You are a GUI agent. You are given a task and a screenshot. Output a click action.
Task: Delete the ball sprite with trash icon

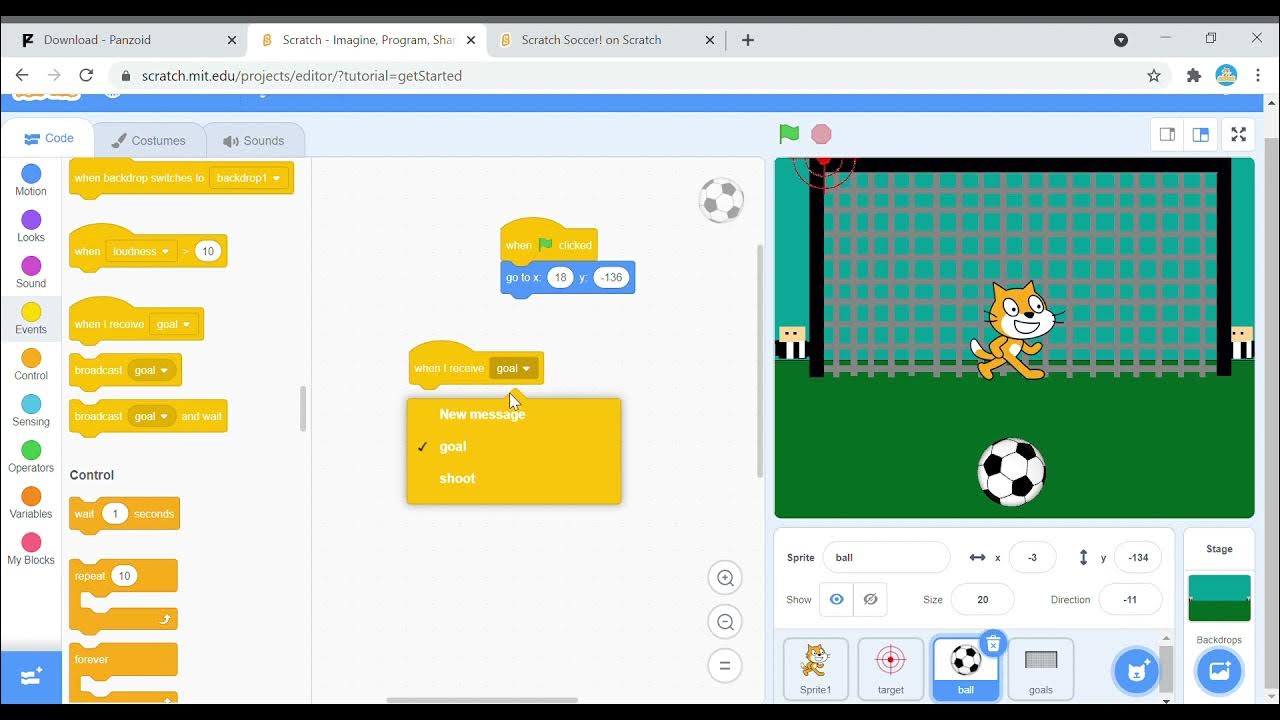point(993,644)
